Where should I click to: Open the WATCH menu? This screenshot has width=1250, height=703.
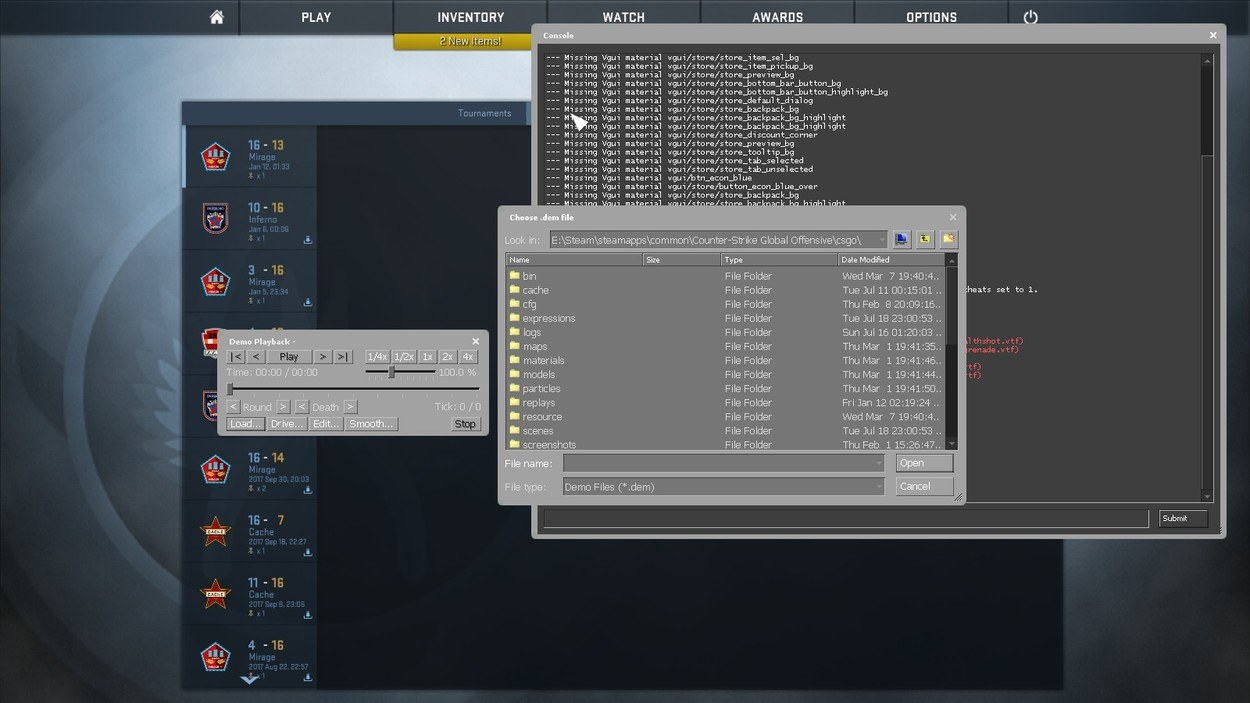[x=623, y=17]
